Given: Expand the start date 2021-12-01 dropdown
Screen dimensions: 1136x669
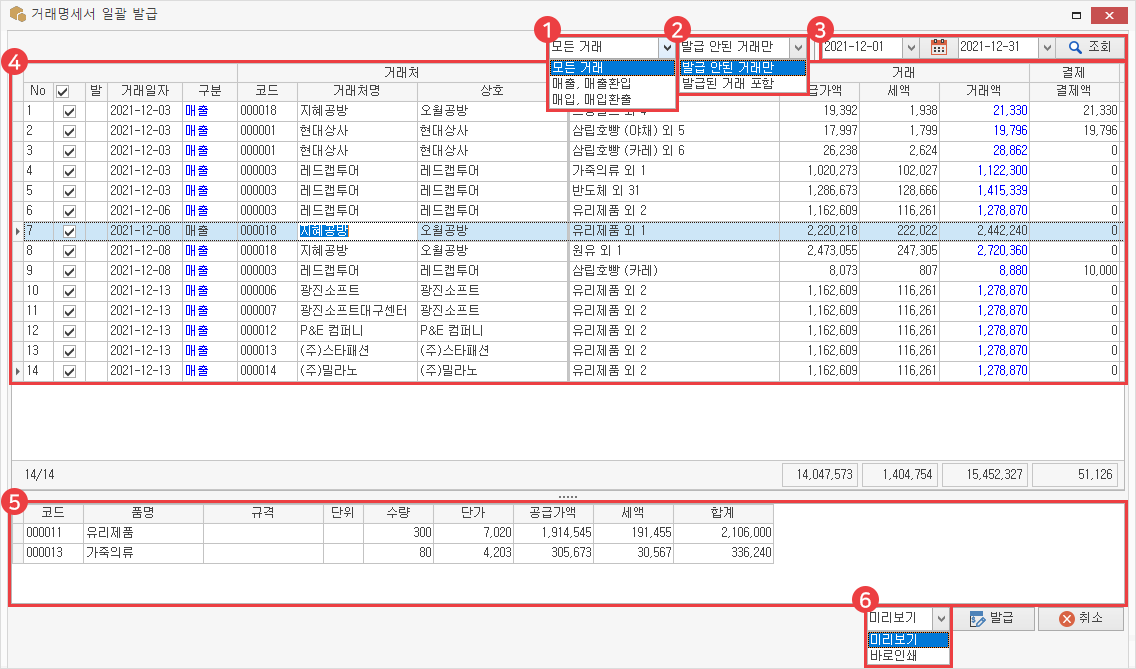Looking at the screenshot, I should tap(911, 47).
